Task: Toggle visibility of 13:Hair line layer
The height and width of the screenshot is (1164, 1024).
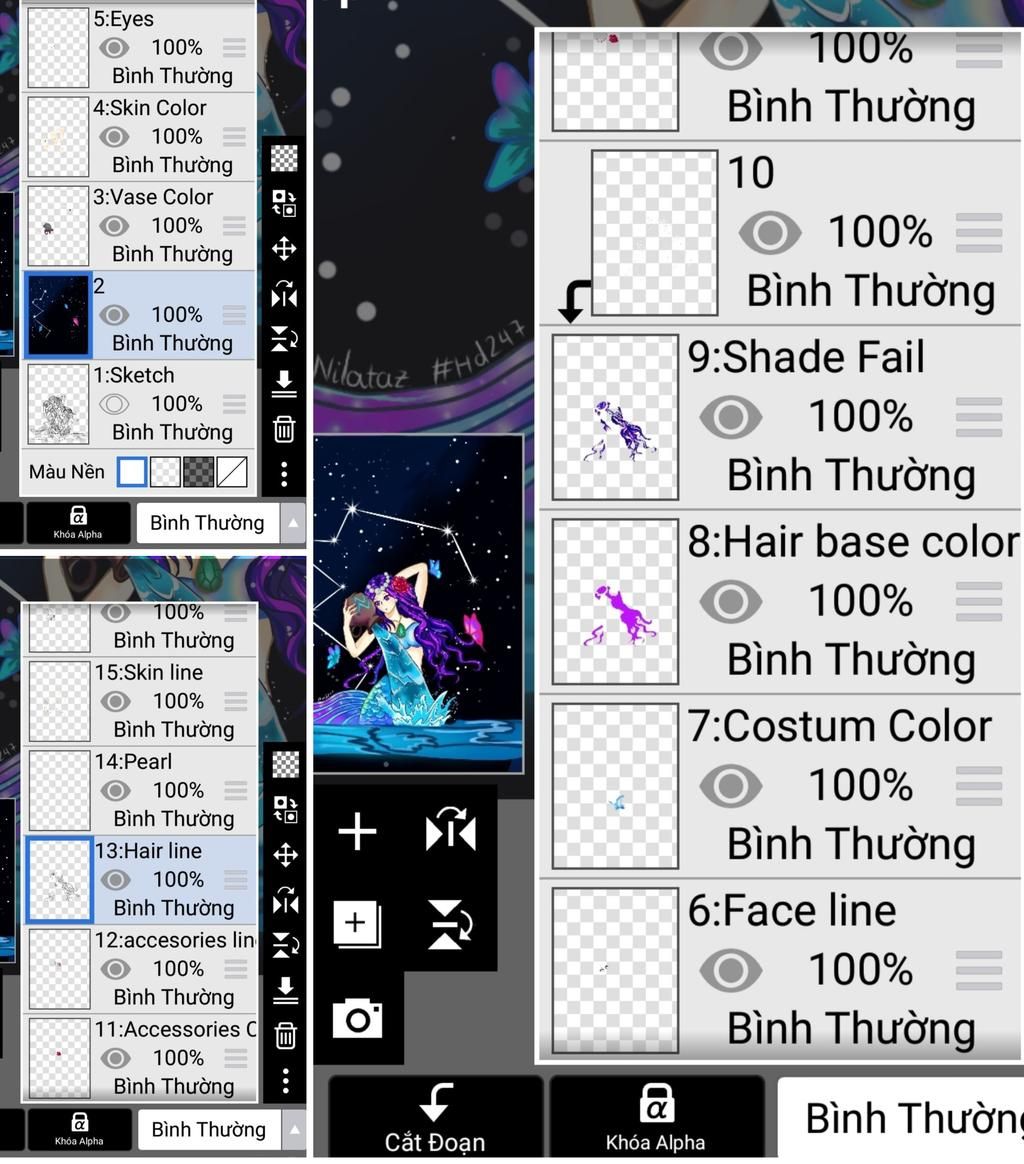Action: pyautogui.click(x=115, y=880)
